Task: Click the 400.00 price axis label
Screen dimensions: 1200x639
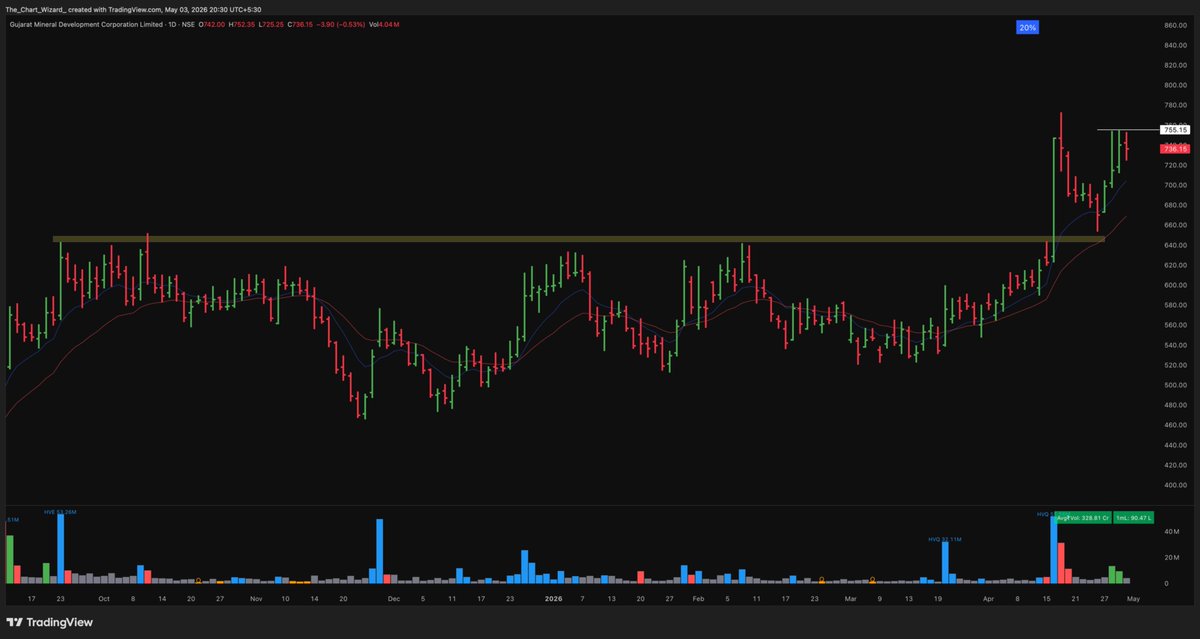Action: pyautogui.click(x=1174, y=485)
